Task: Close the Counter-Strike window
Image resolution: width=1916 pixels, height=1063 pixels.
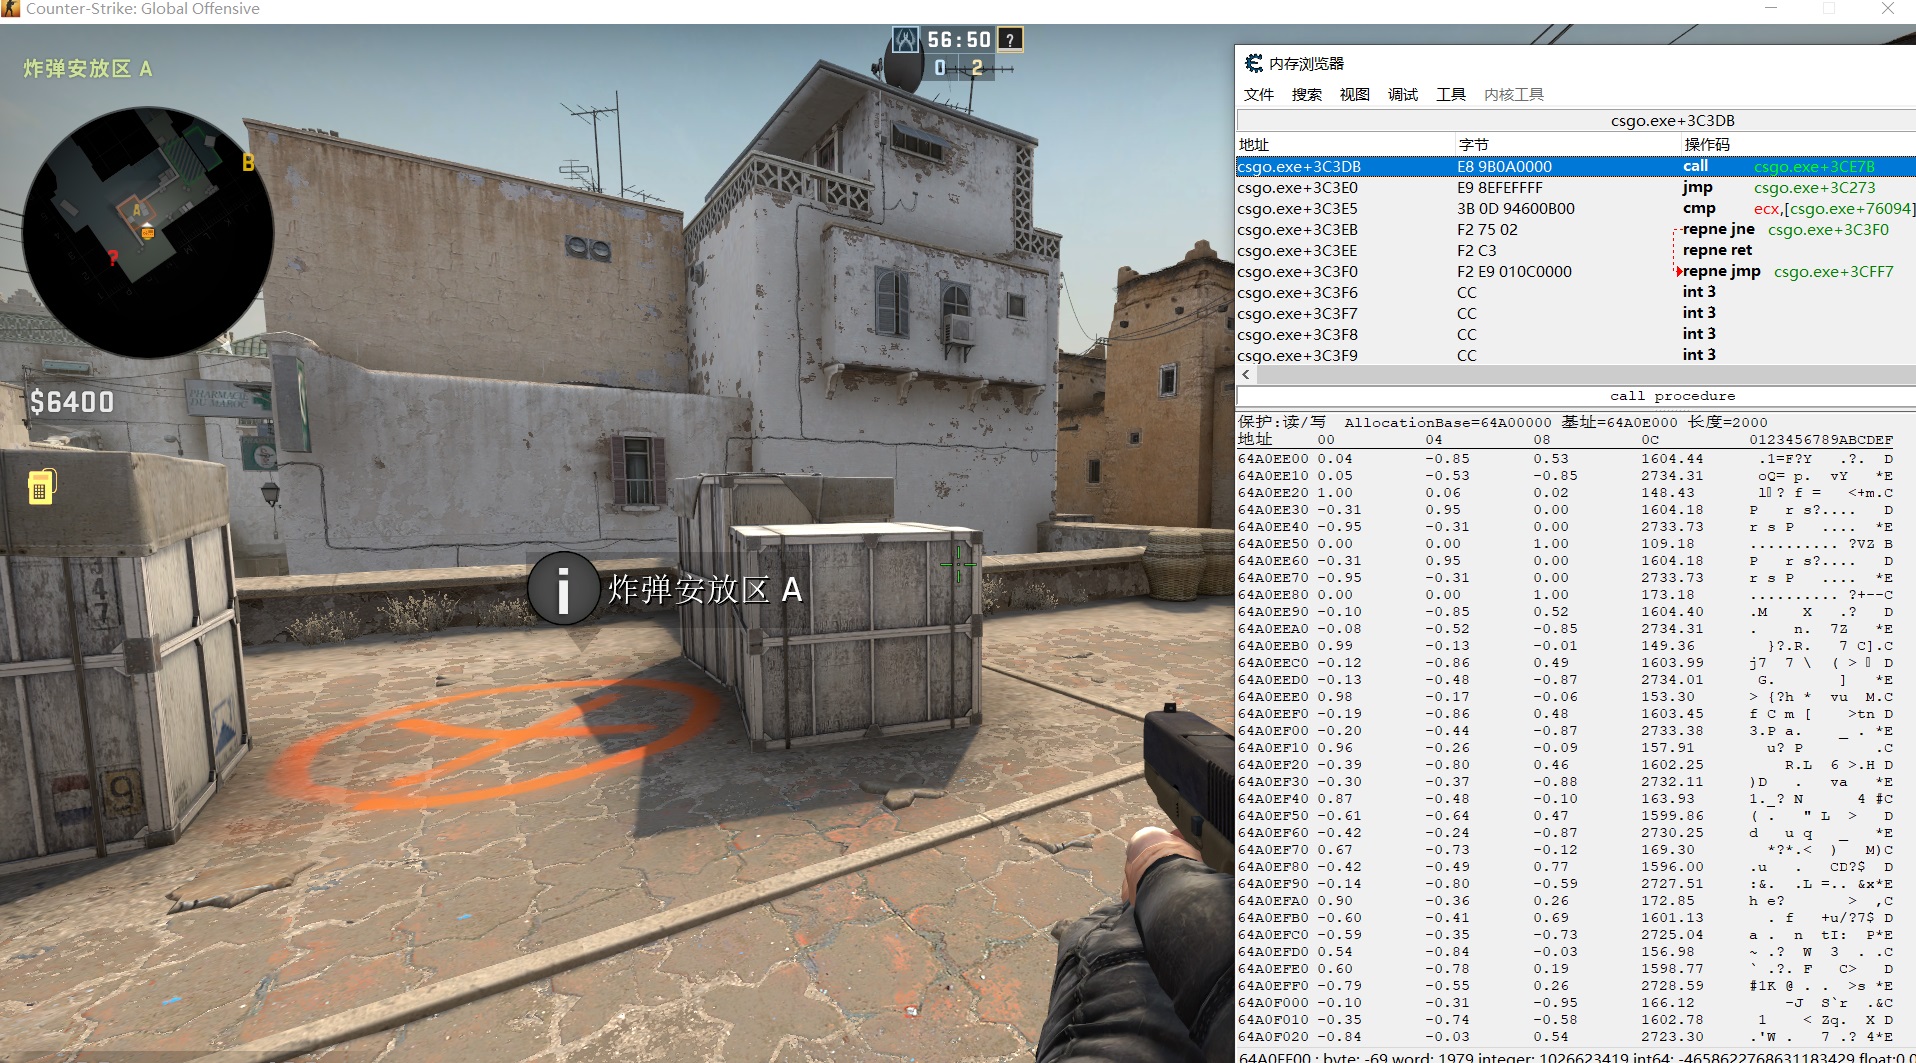Action: 1887,9
